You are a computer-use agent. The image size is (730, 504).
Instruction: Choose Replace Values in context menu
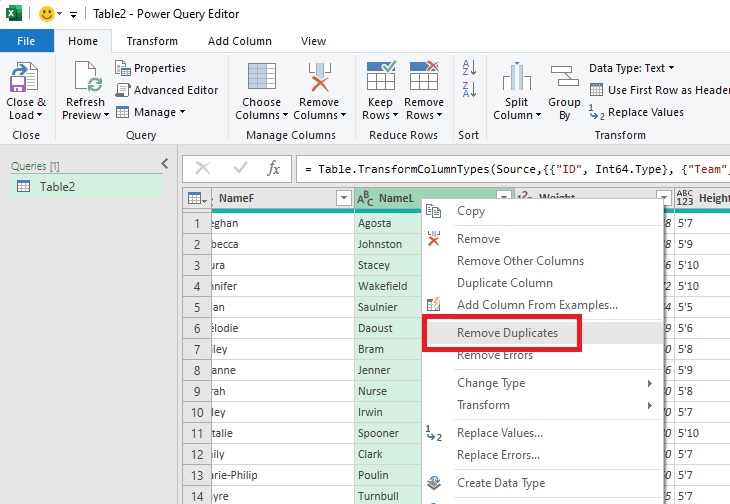click(x=543, y=433)
